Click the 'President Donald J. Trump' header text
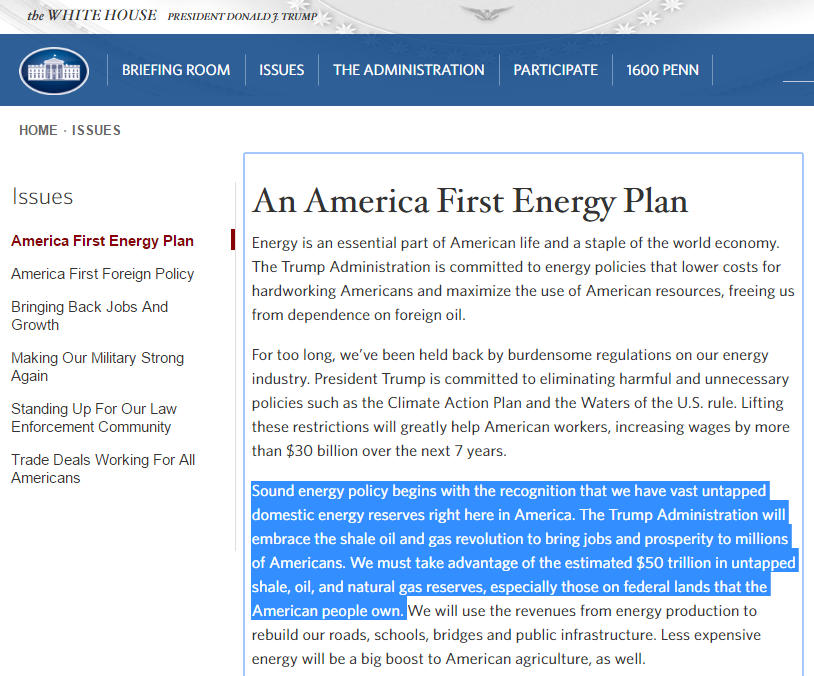 coord(242,17)
